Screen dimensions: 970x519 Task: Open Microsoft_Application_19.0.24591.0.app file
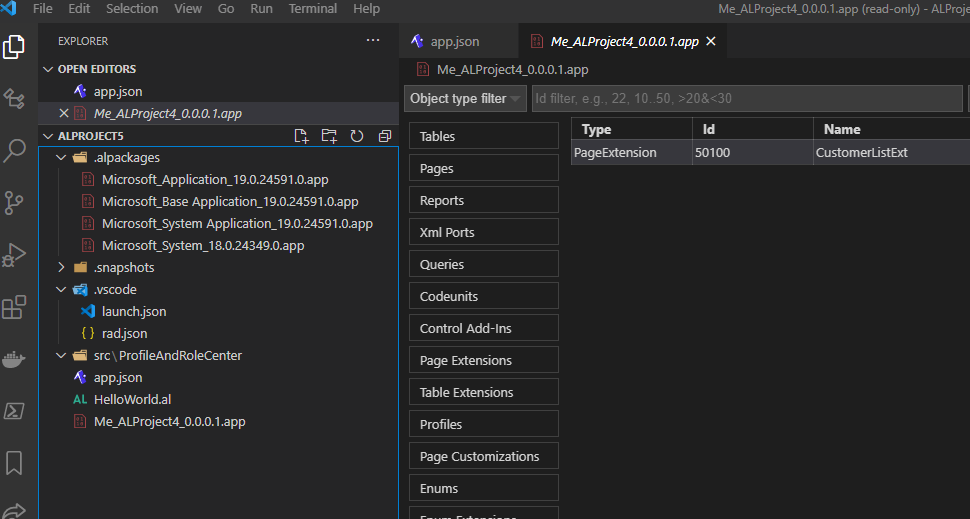218,180
